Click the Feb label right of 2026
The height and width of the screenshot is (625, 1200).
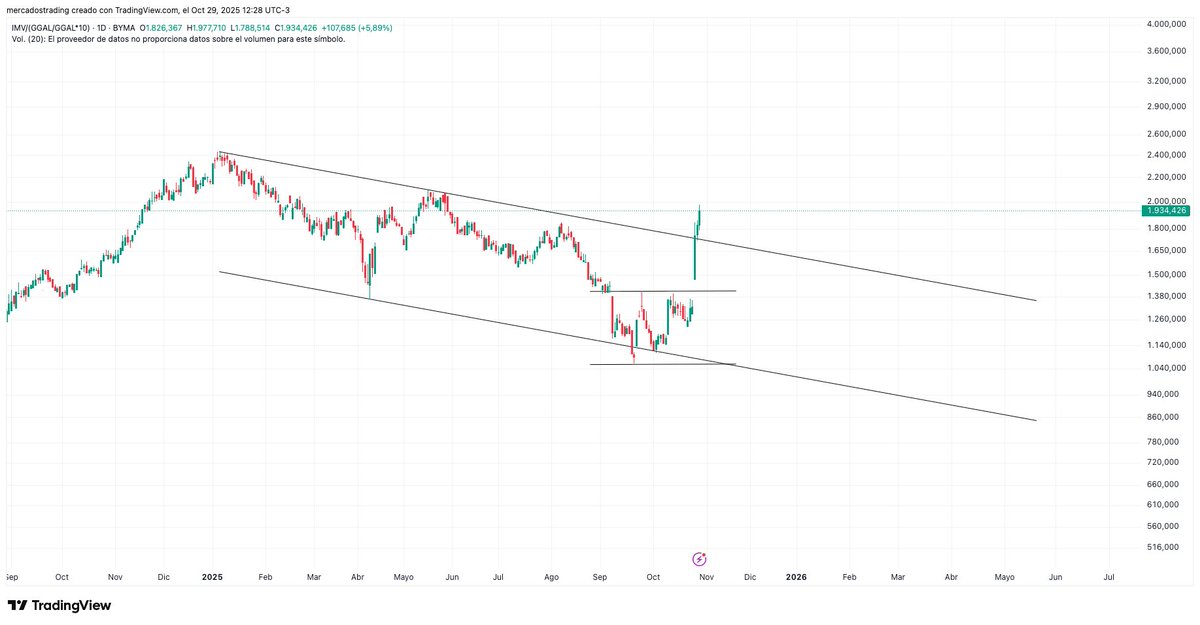tap(849, 577)
